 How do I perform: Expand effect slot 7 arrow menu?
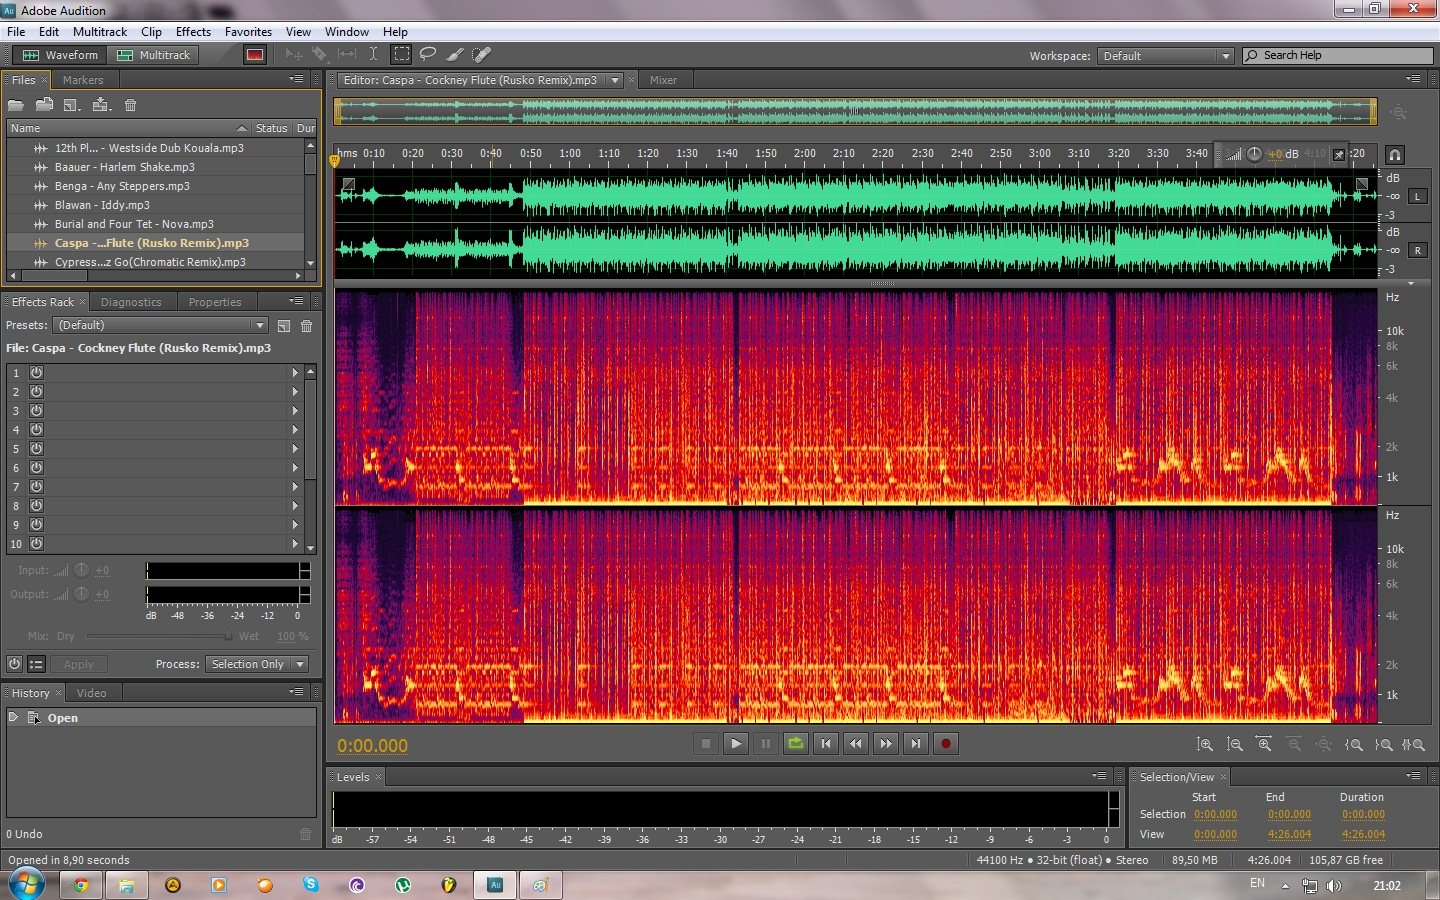click(x=295, y=486)
